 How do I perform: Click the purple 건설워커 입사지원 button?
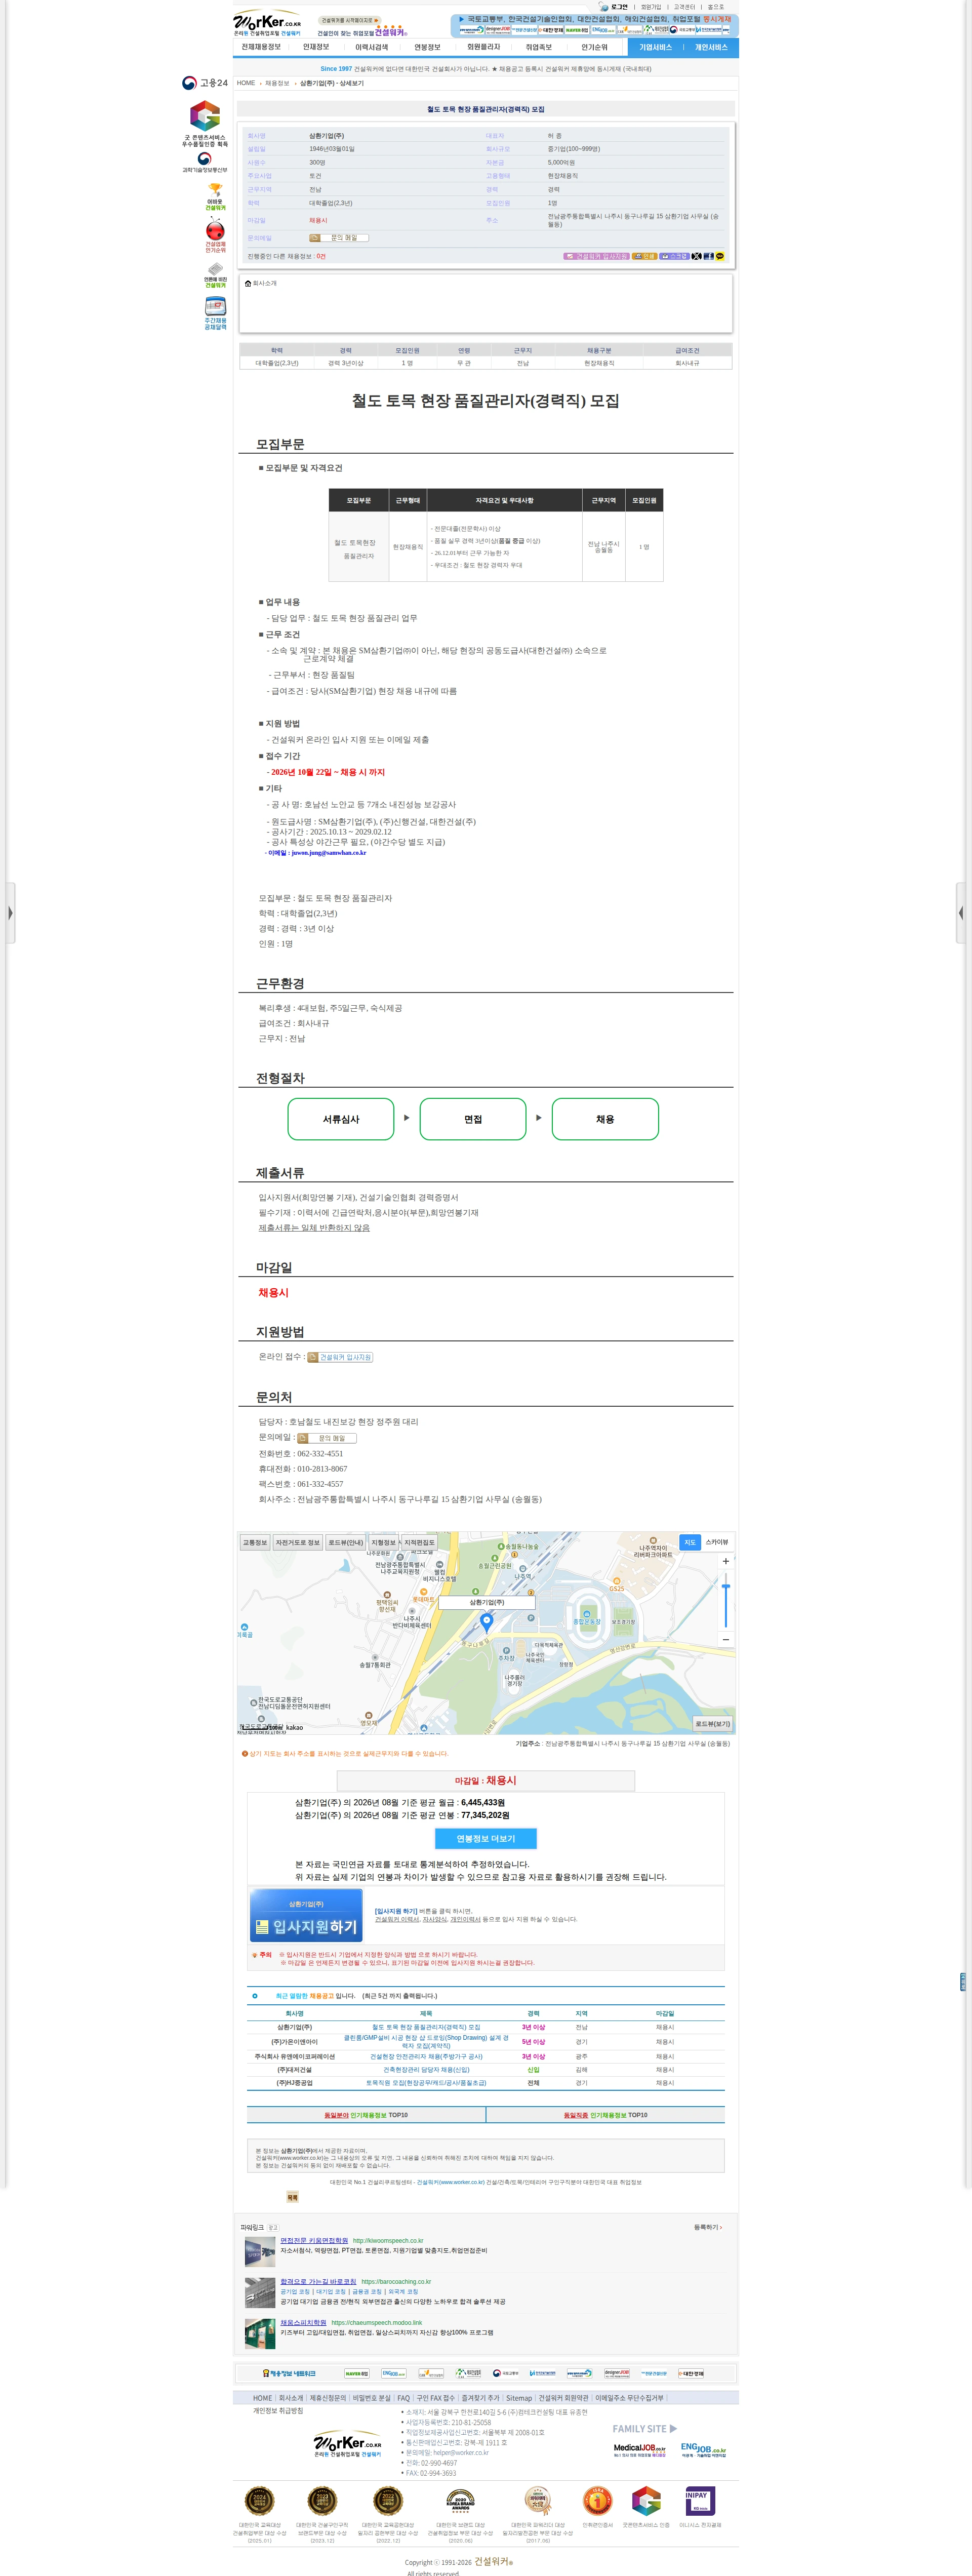[597, 256]
